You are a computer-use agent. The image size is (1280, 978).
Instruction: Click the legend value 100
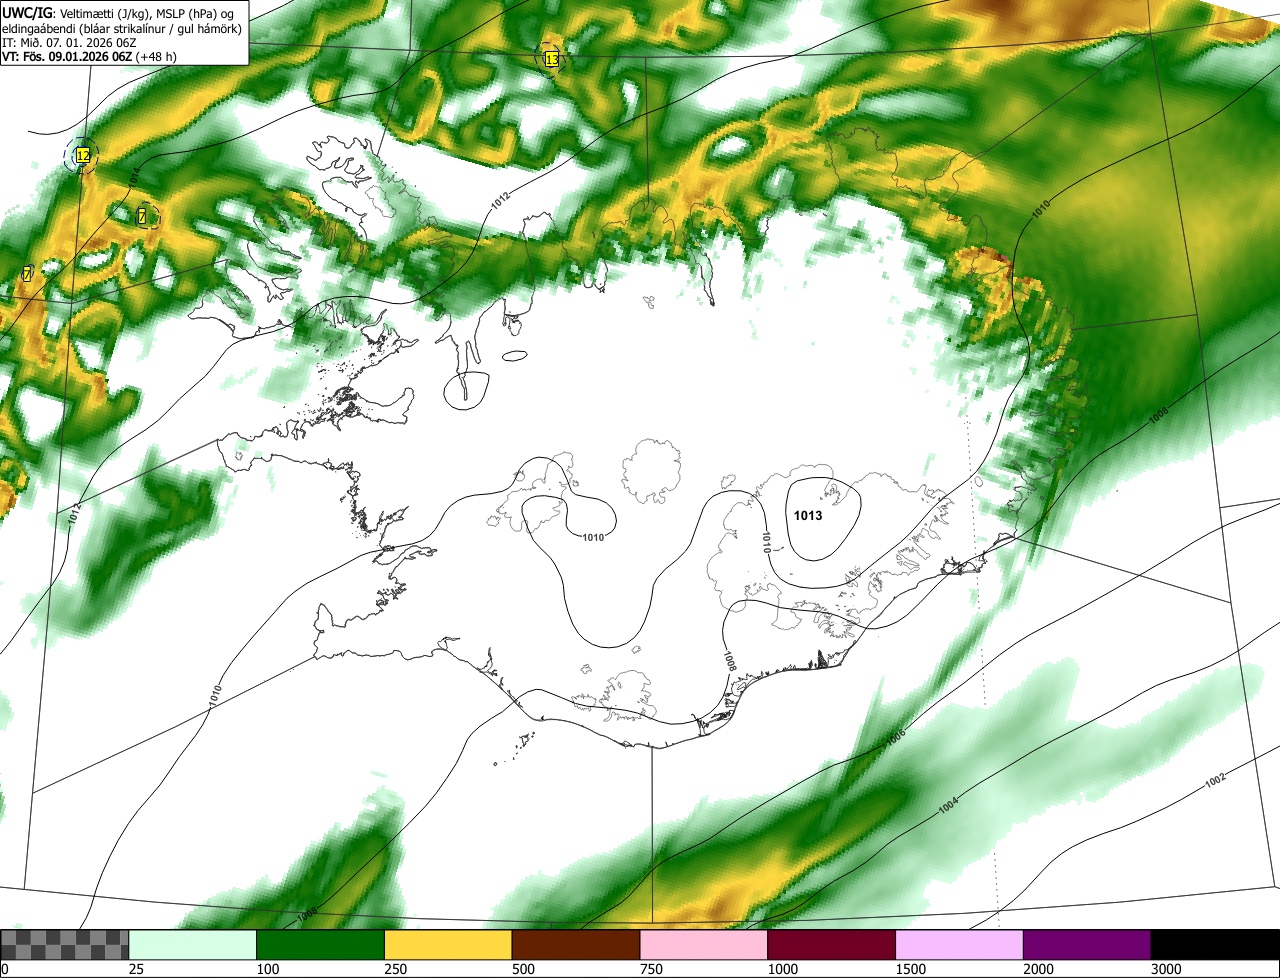[267, 969]
